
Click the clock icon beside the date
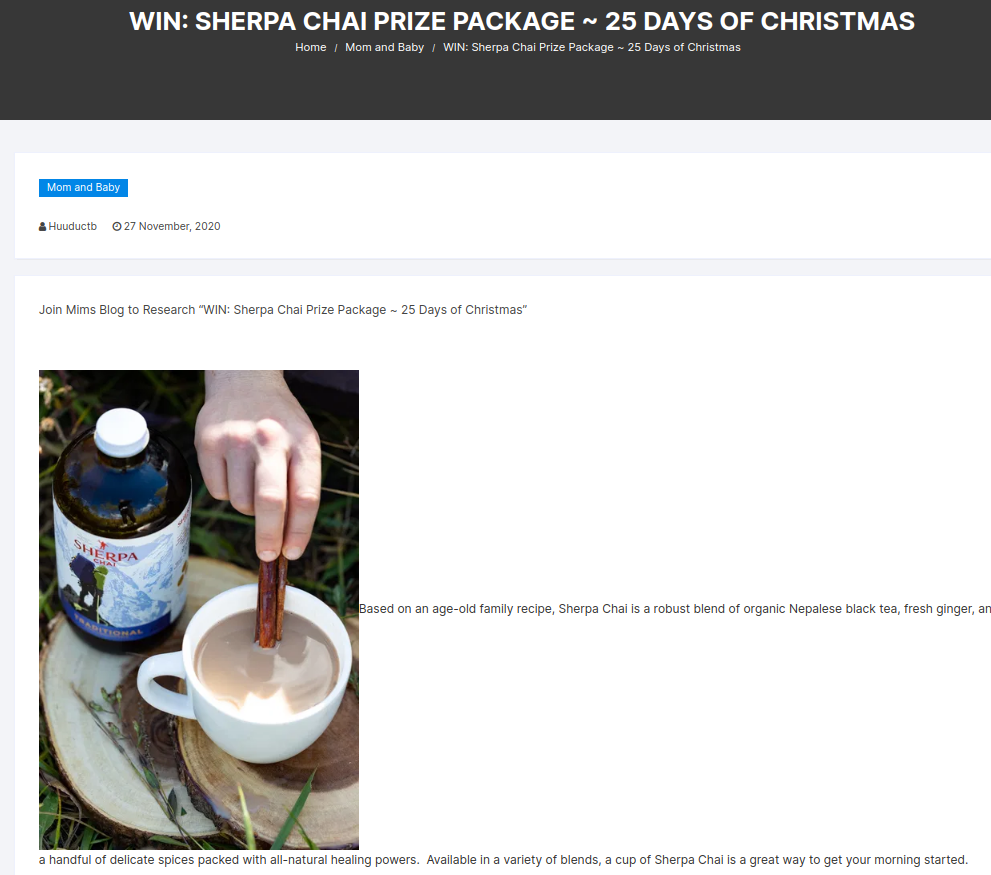(117, 226)
